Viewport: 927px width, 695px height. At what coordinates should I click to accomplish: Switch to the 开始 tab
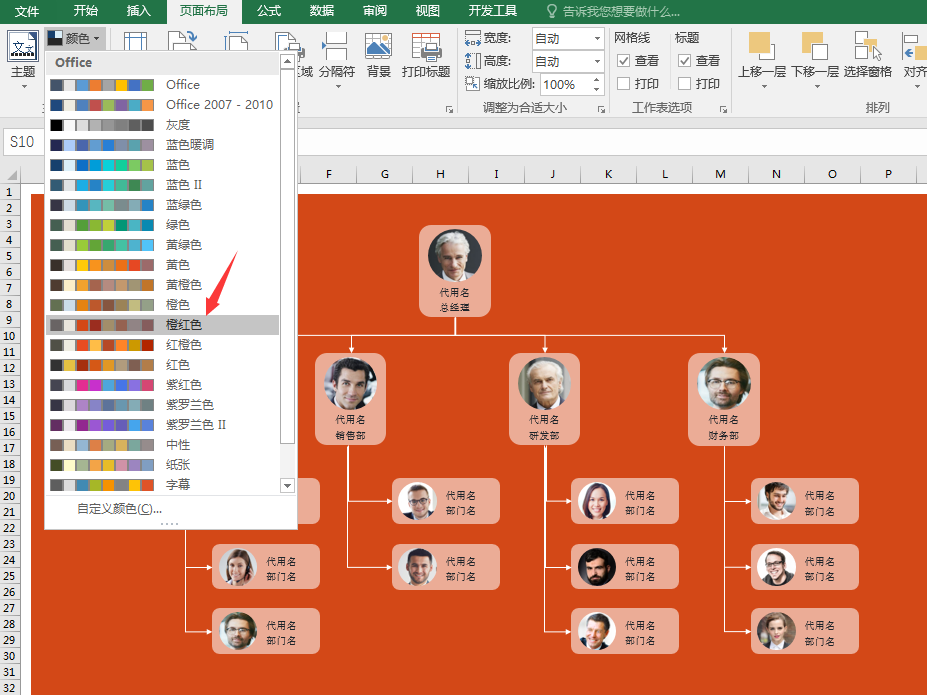click(86, 11)
